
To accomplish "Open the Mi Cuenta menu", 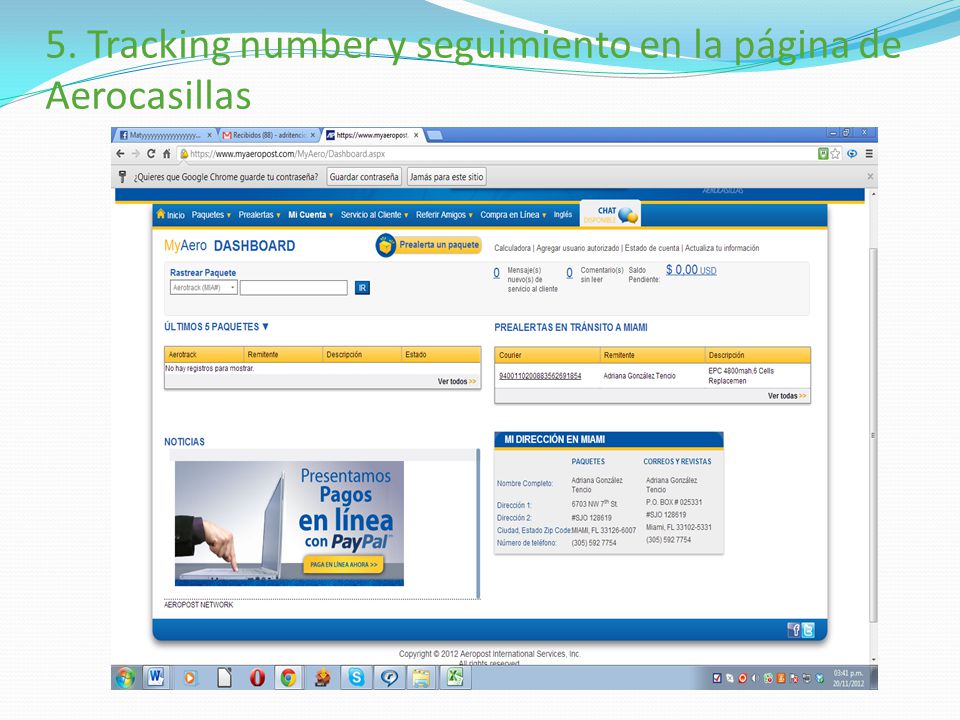I will (311, 215).
